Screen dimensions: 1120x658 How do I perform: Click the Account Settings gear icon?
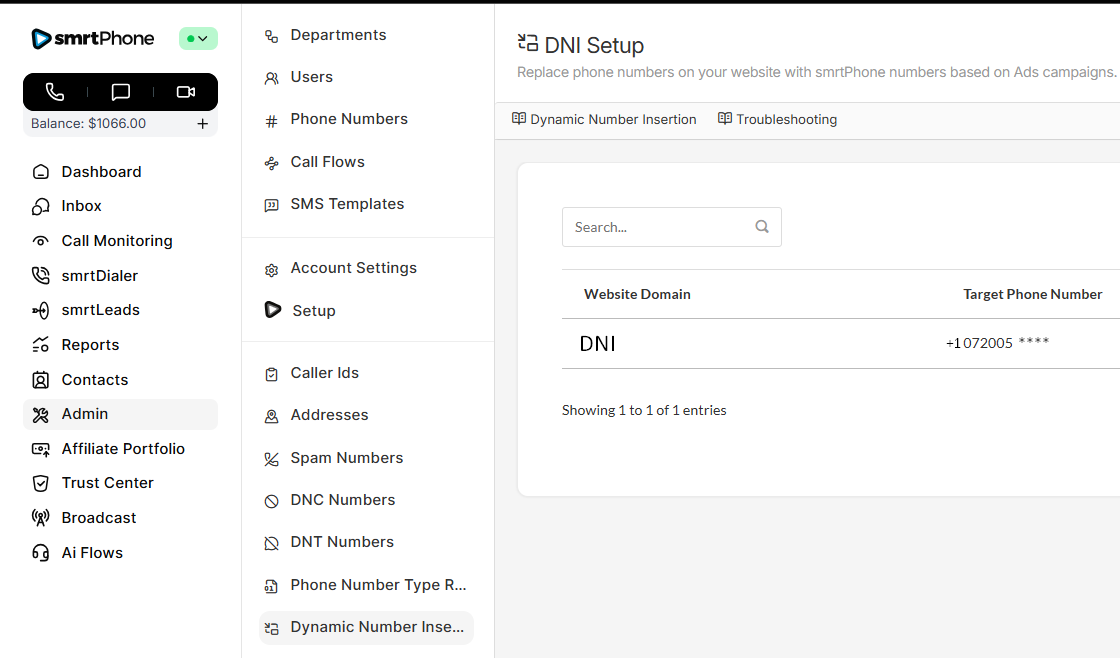271,269
